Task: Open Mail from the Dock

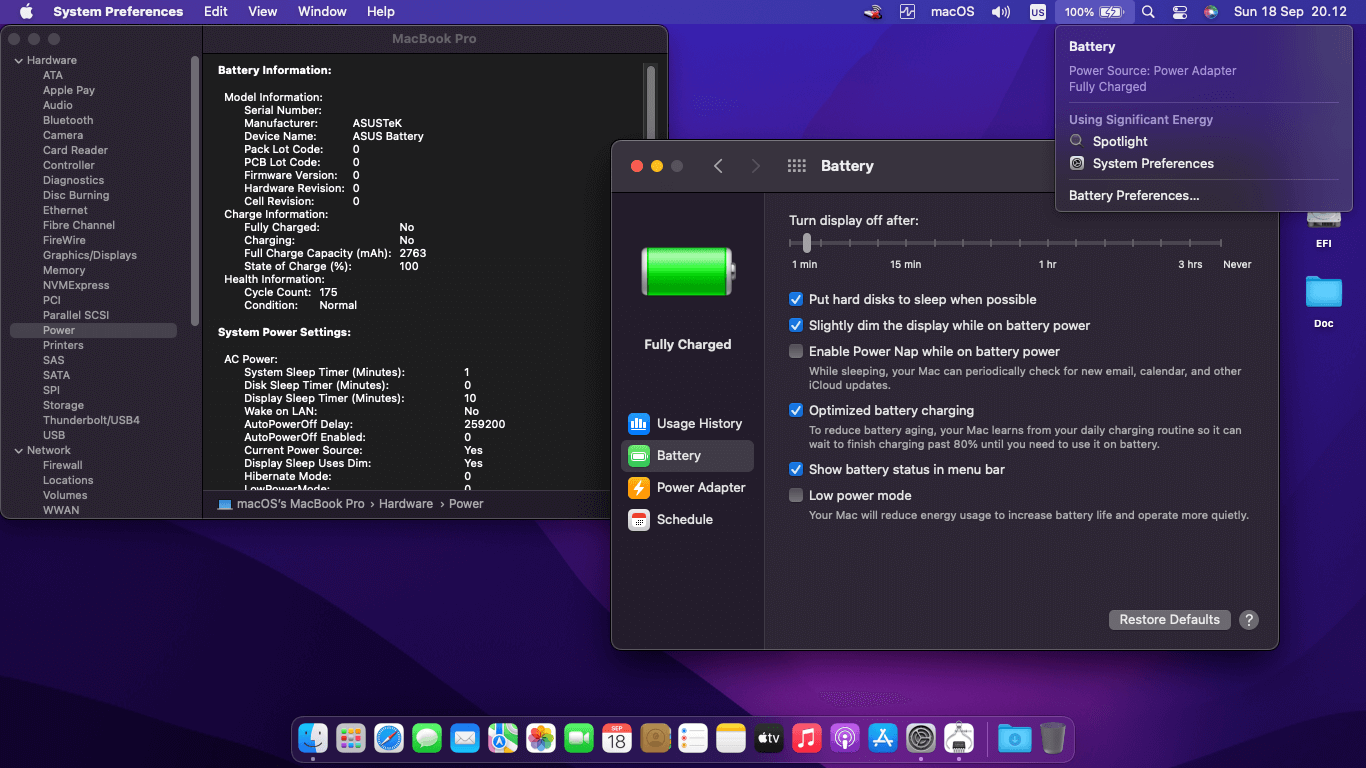Action: point(465,739)
